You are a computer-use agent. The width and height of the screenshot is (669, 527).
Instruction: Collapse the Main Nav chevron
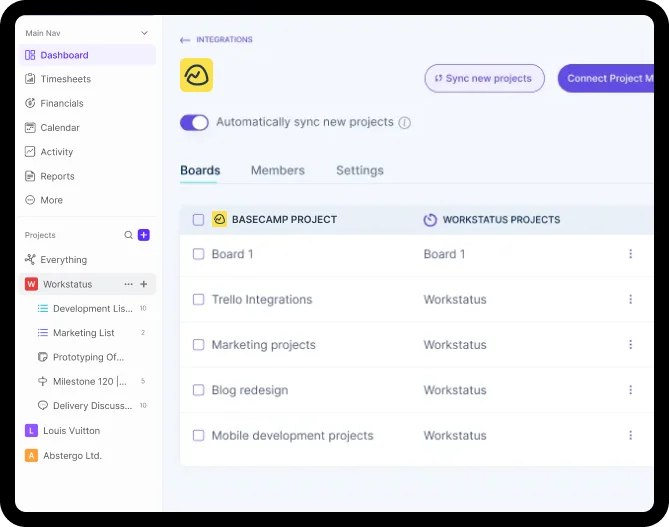144,33
